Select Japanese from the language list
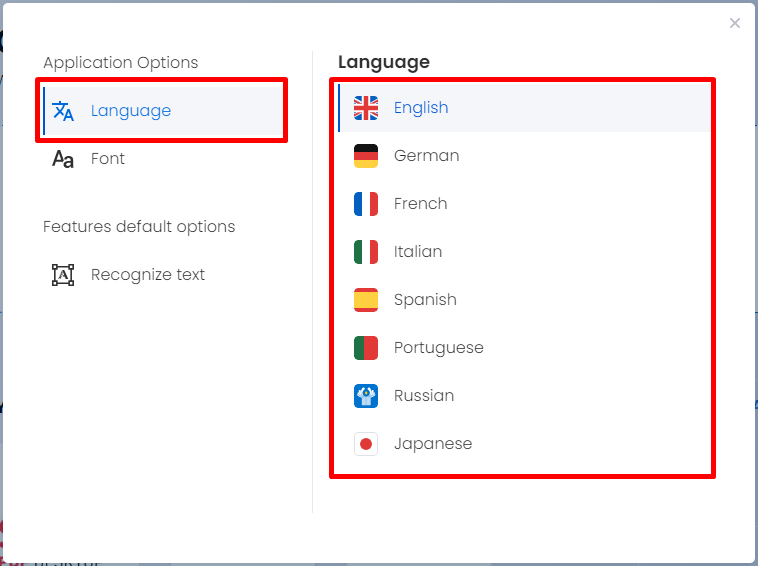This screenshot has height=566, width=758. pos(525,444)
